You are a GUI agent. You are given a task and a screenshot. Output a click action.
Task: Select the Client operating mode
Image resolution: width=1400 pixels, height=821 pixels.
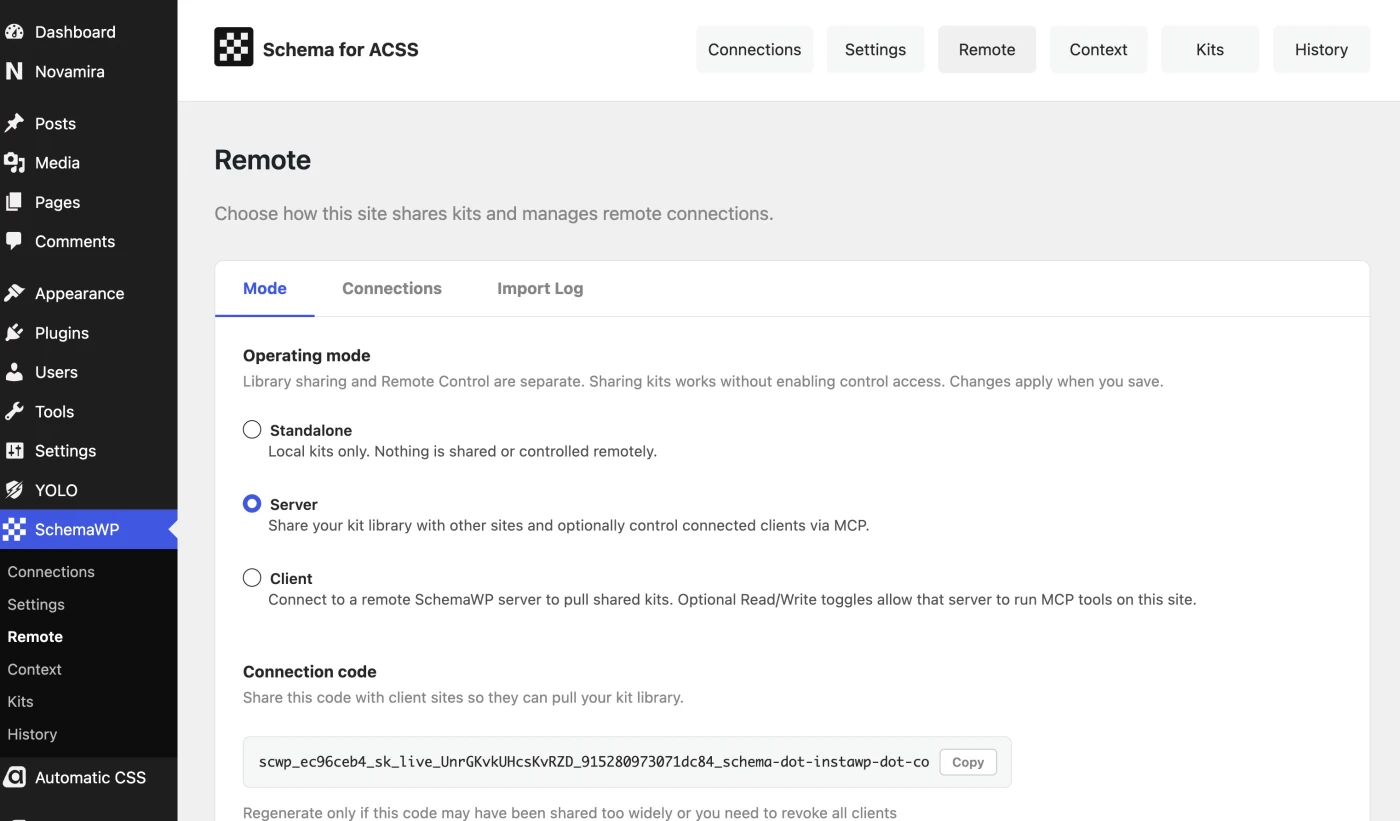click(252, 578)
